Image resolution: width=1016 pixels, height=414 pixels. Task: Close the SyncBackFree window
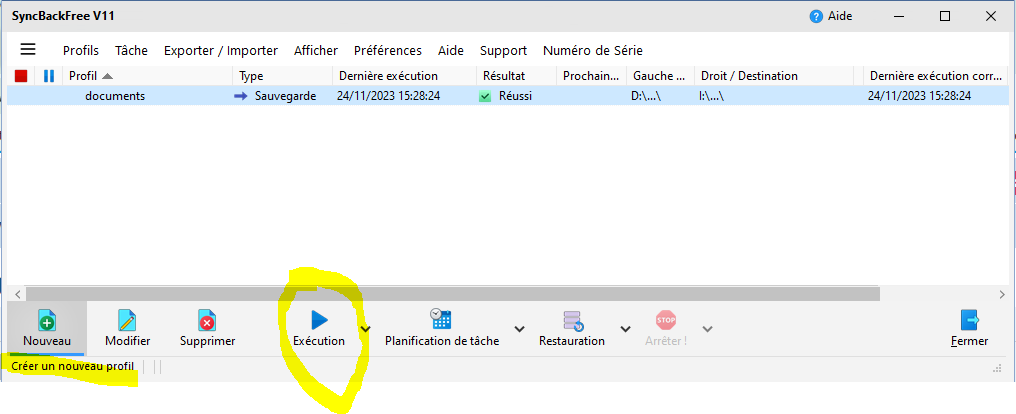pyautogui.click(x=991, y=16)
